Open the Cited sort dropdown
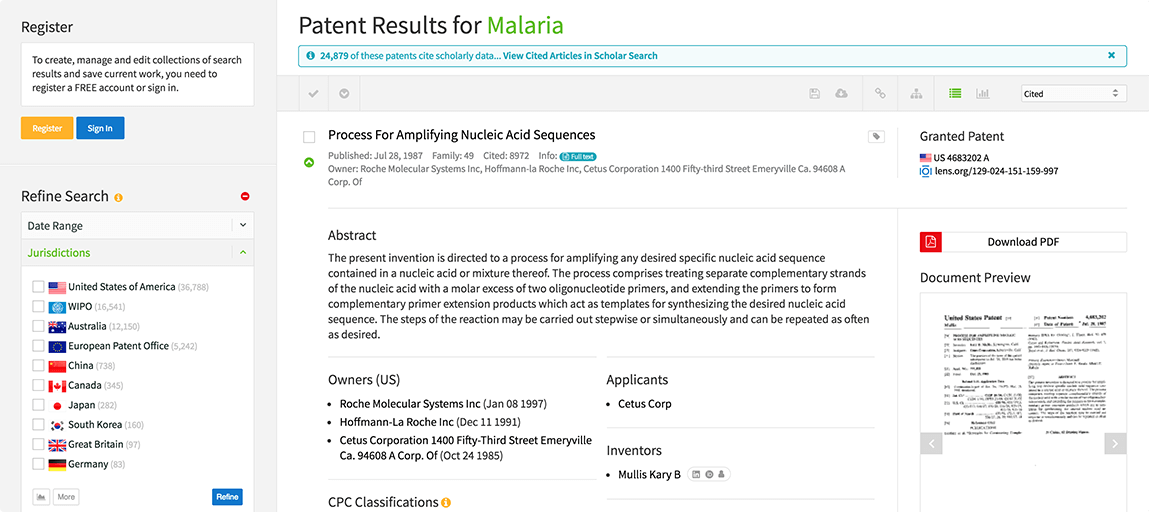Screen dimensions: 1149x512 click(x=1073, y=94)
